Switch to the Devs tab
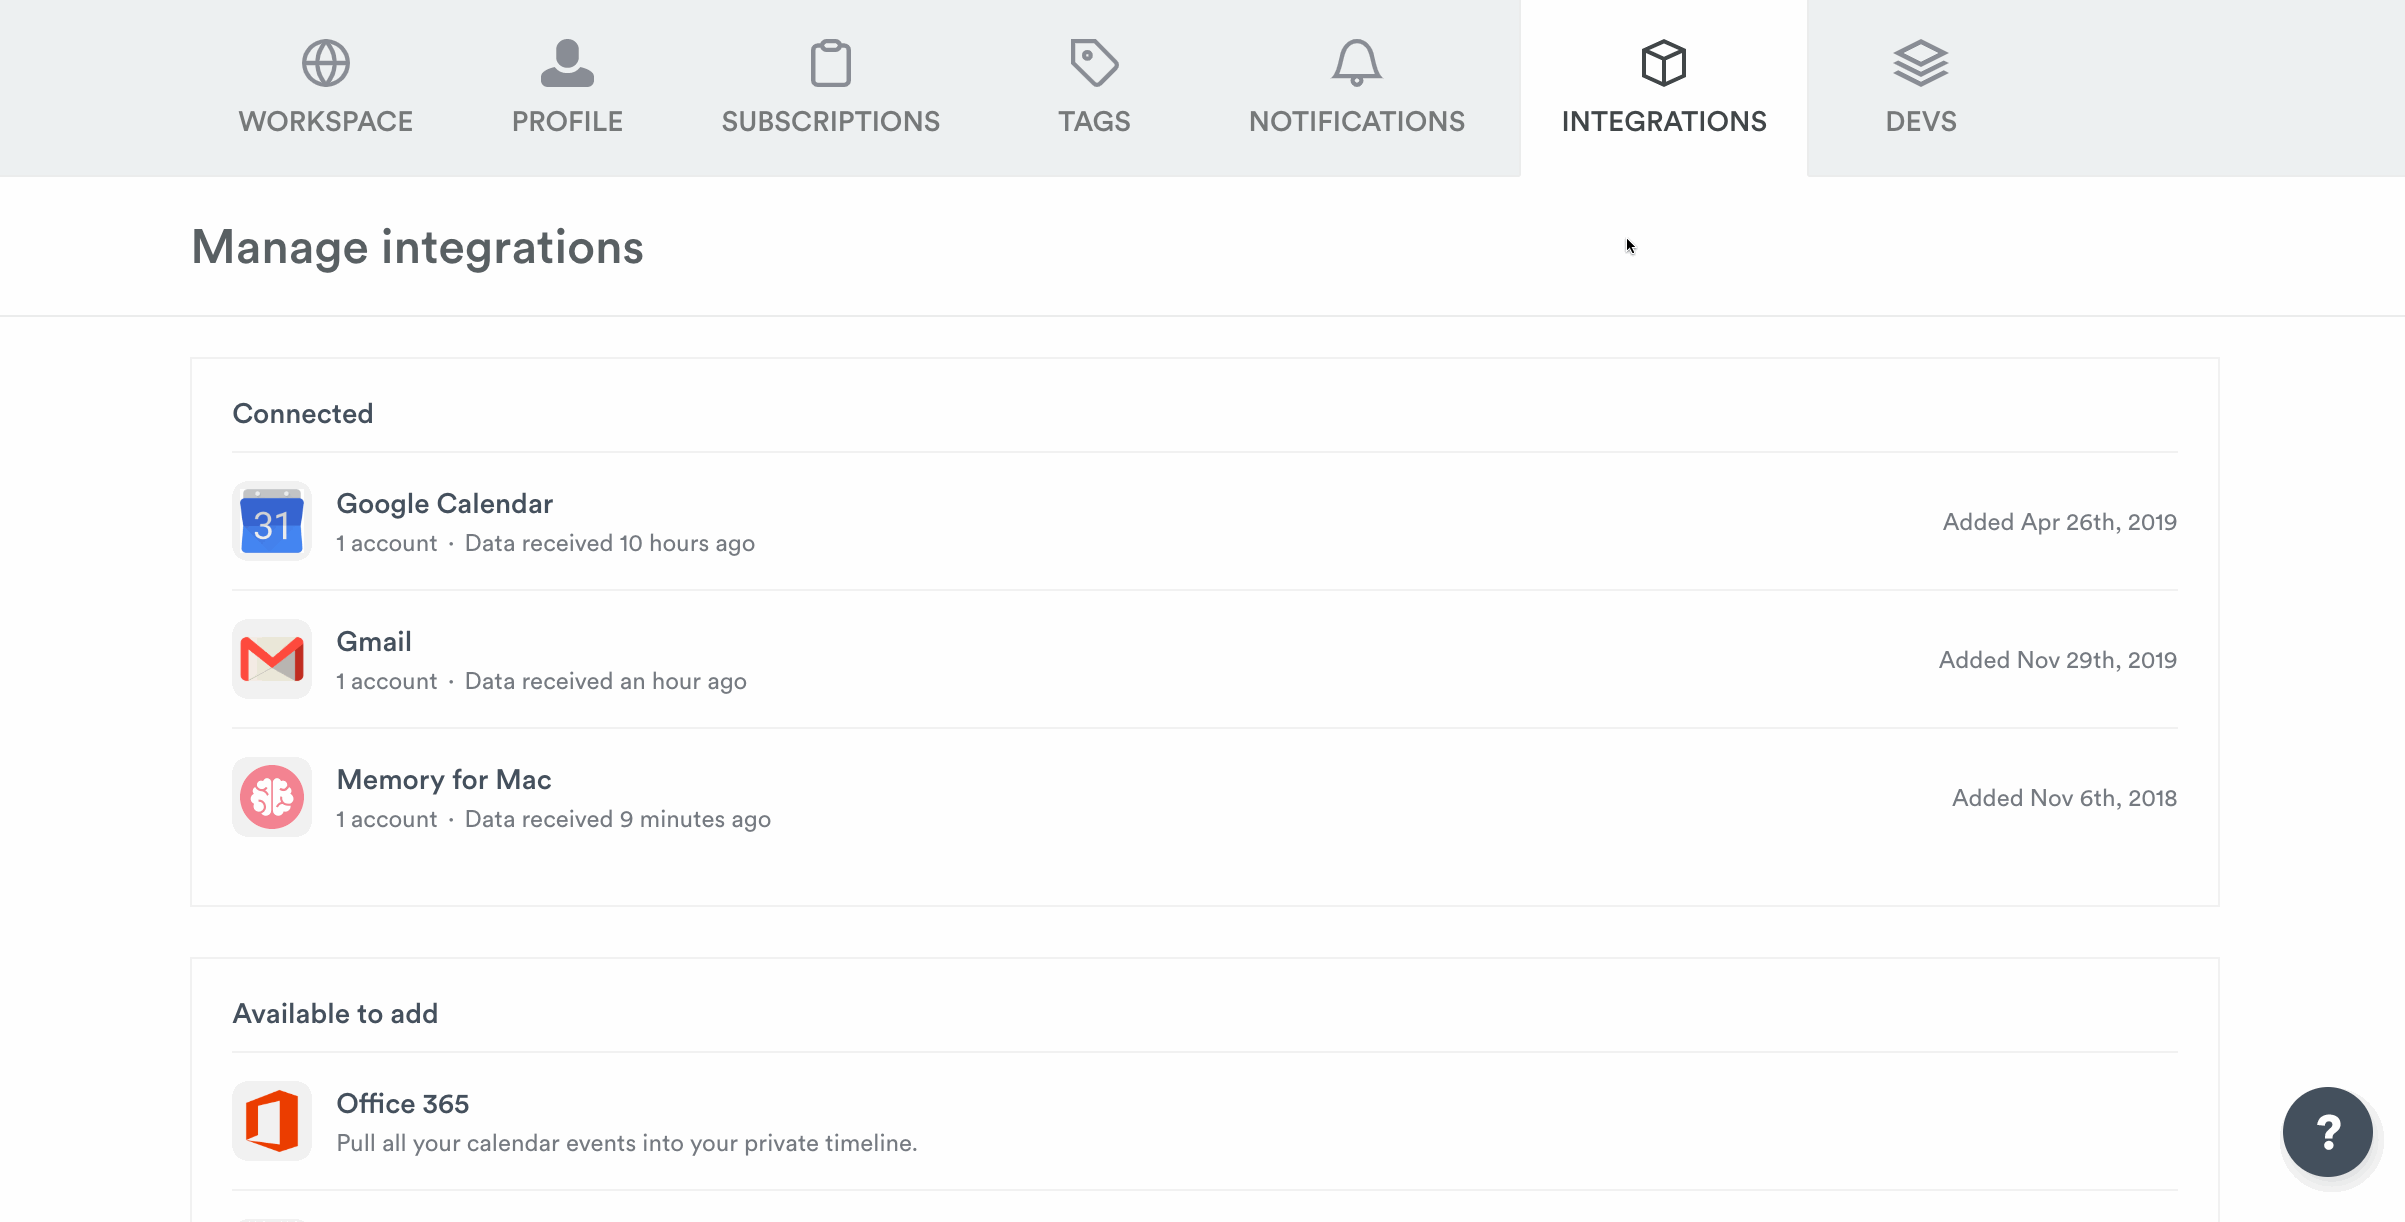 [x=1920, y=90]
